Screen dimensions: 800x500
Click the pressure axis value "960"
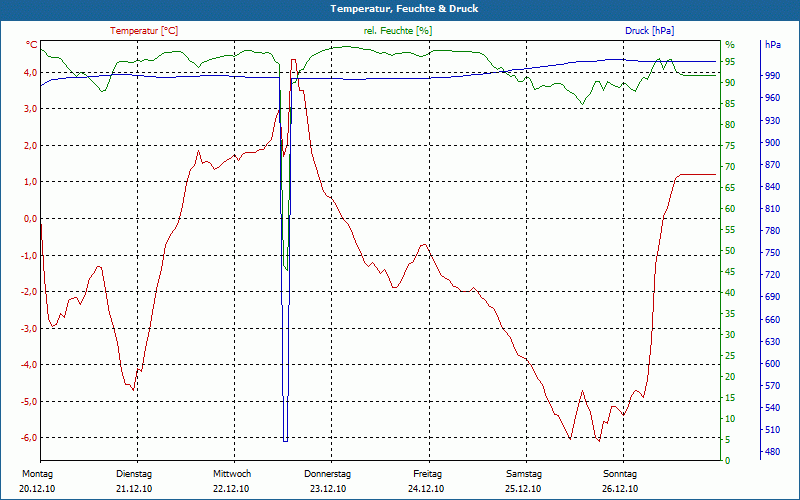point(773,97)
